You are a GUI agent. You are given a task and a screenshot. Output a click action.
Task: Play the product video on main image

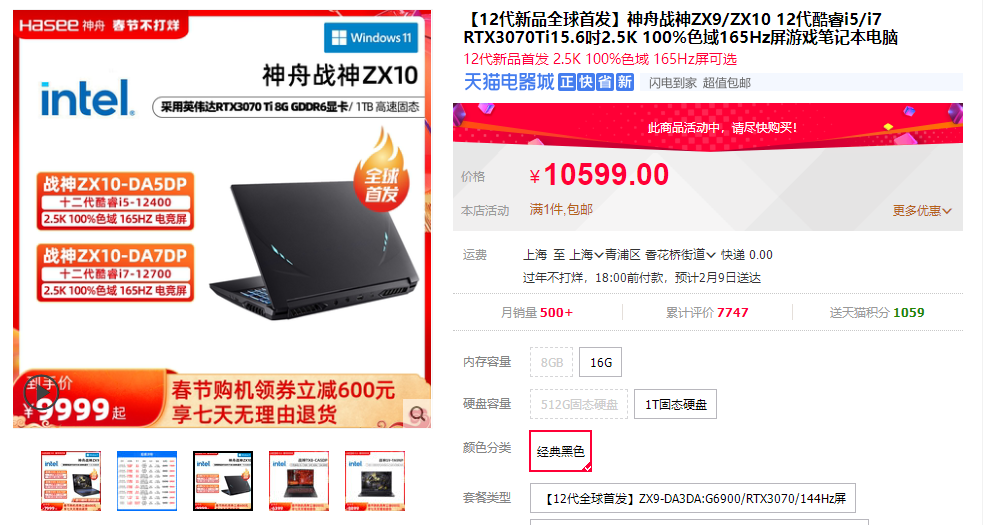[41, 393]
